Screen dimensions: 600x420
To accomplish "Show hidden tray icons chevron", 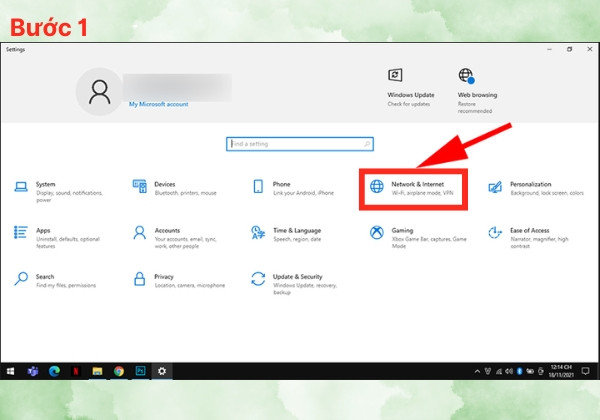I will pyautogui.click(x=477, y=371).
